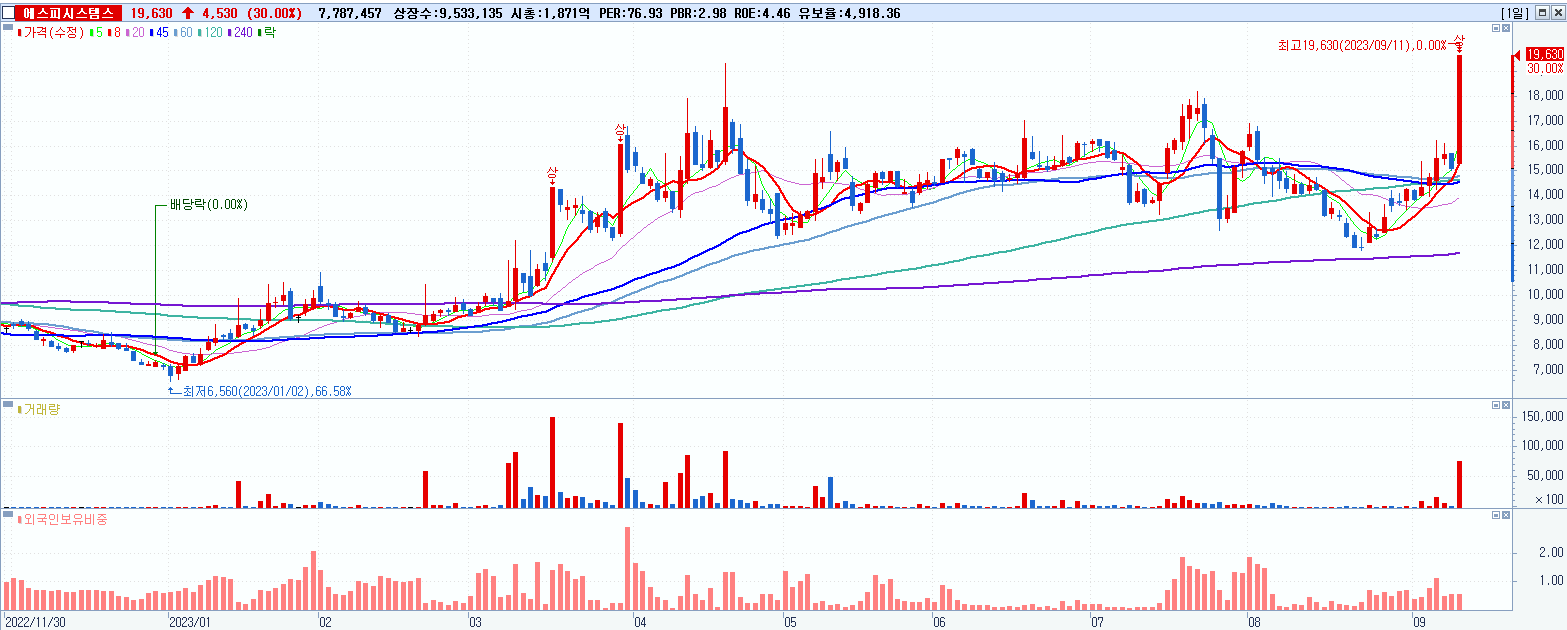Image resolution: width=1567 pixels, height=630 pixels.
Task: Click the 09 month label on date axis
Action: tap(1418, 622)
